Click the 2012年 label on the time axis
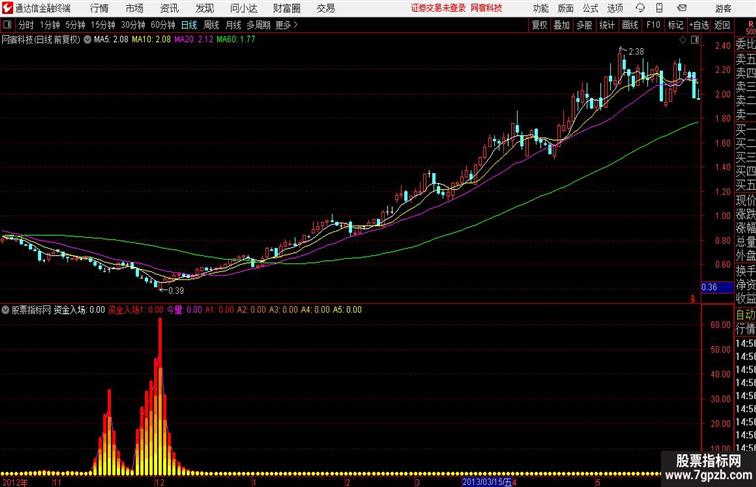 coord(15,482)
